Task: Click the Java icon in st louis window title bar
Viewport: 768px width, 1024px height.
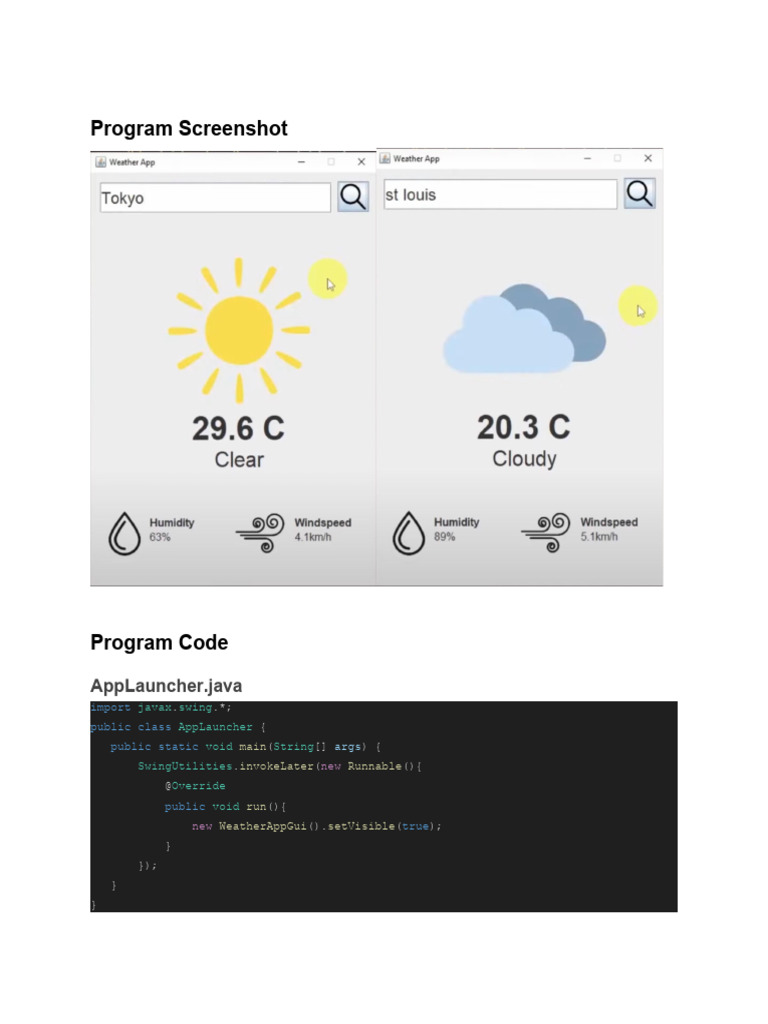Action: point(385,159)
